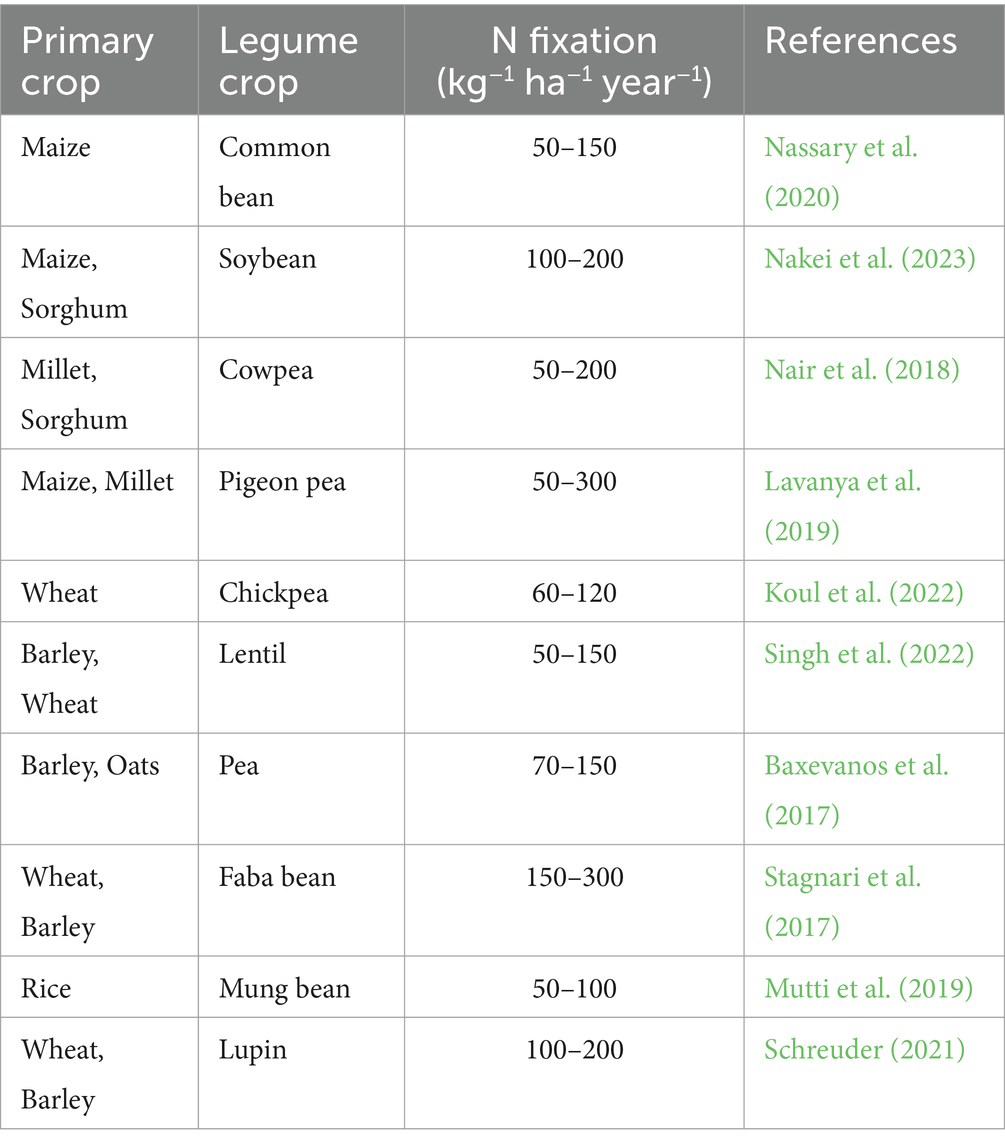Open the Singh et al. (2022) reference
The height and width of the screenshot is (1147, 1005).
point(868,654)
